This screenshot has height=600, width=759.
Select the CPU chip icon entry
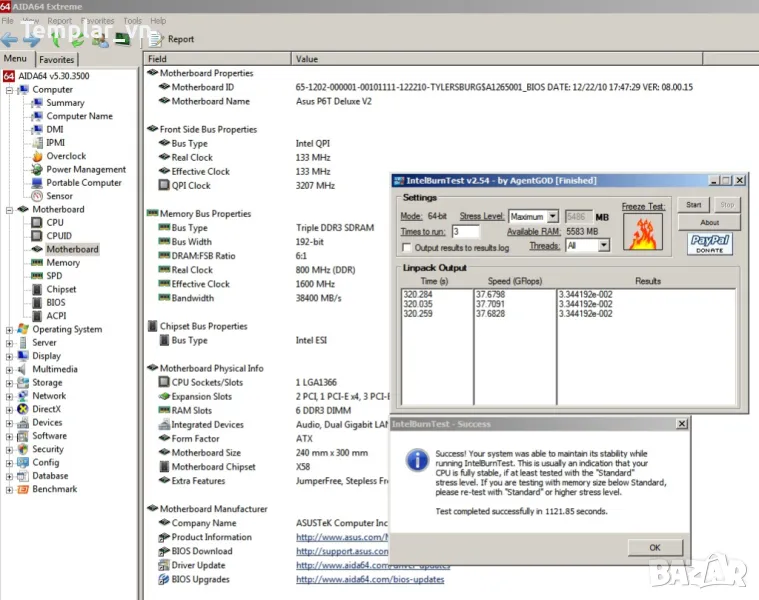click(37, 223)
